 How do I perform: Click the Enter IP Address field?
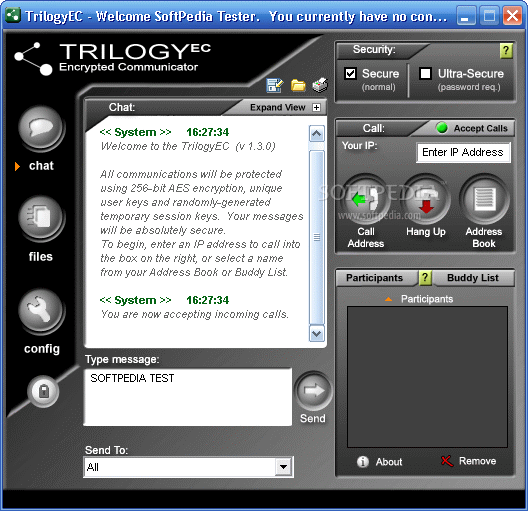point(463,152)
